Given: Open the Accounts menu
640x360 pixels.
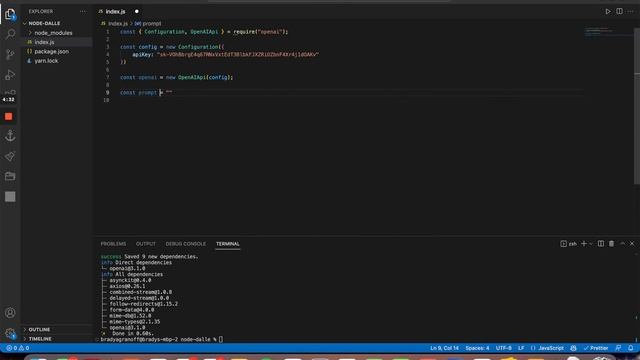Looking at the screenshot, I should [x=10, y=313].
